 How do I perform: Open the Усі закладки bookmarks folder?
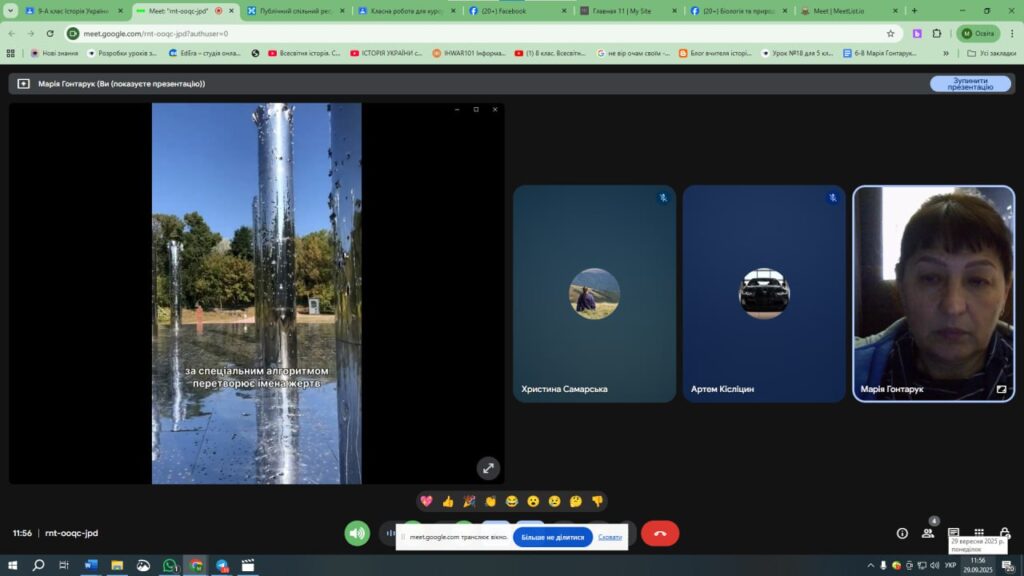point(991,53)
